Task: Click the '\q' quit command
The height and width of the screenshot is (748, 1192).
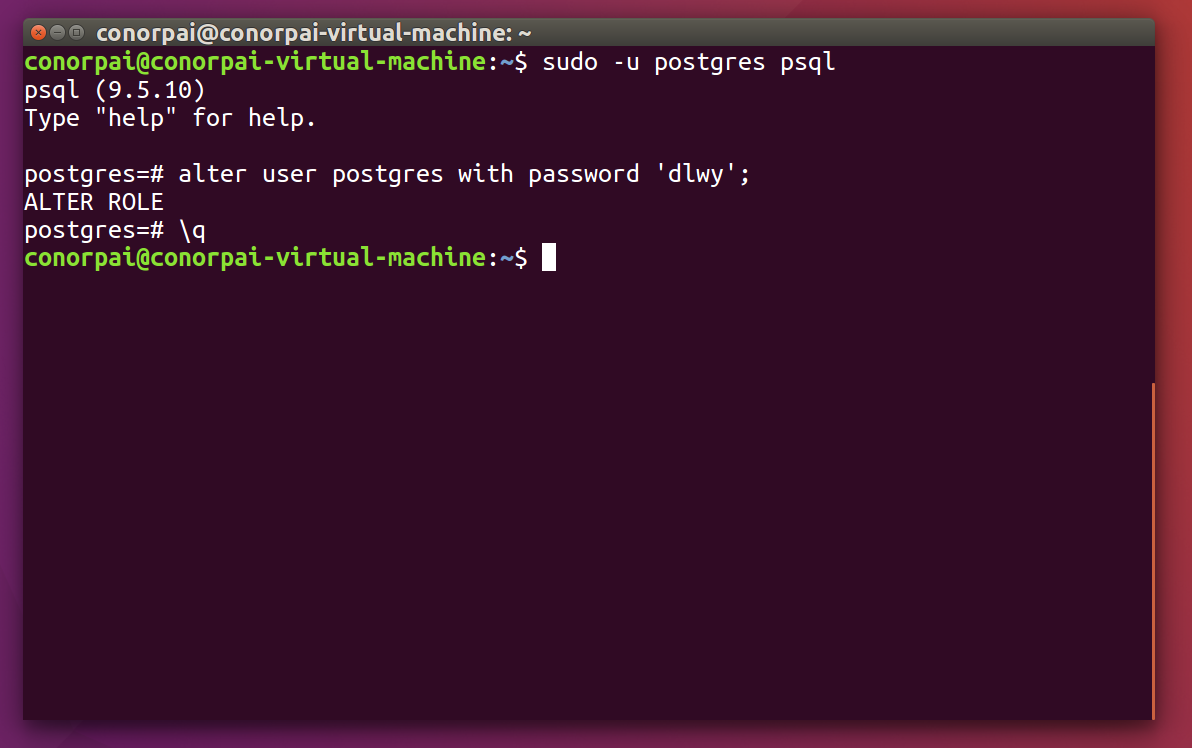Action: 192,230
